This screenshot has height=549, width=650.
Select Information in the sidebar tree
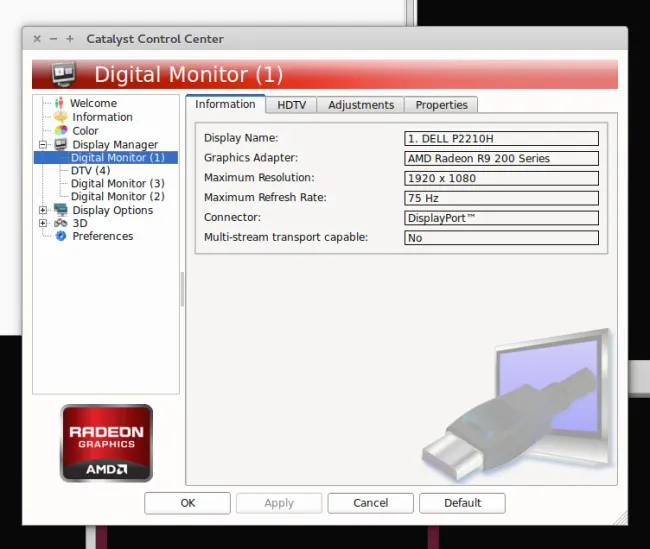coord(102,117)
